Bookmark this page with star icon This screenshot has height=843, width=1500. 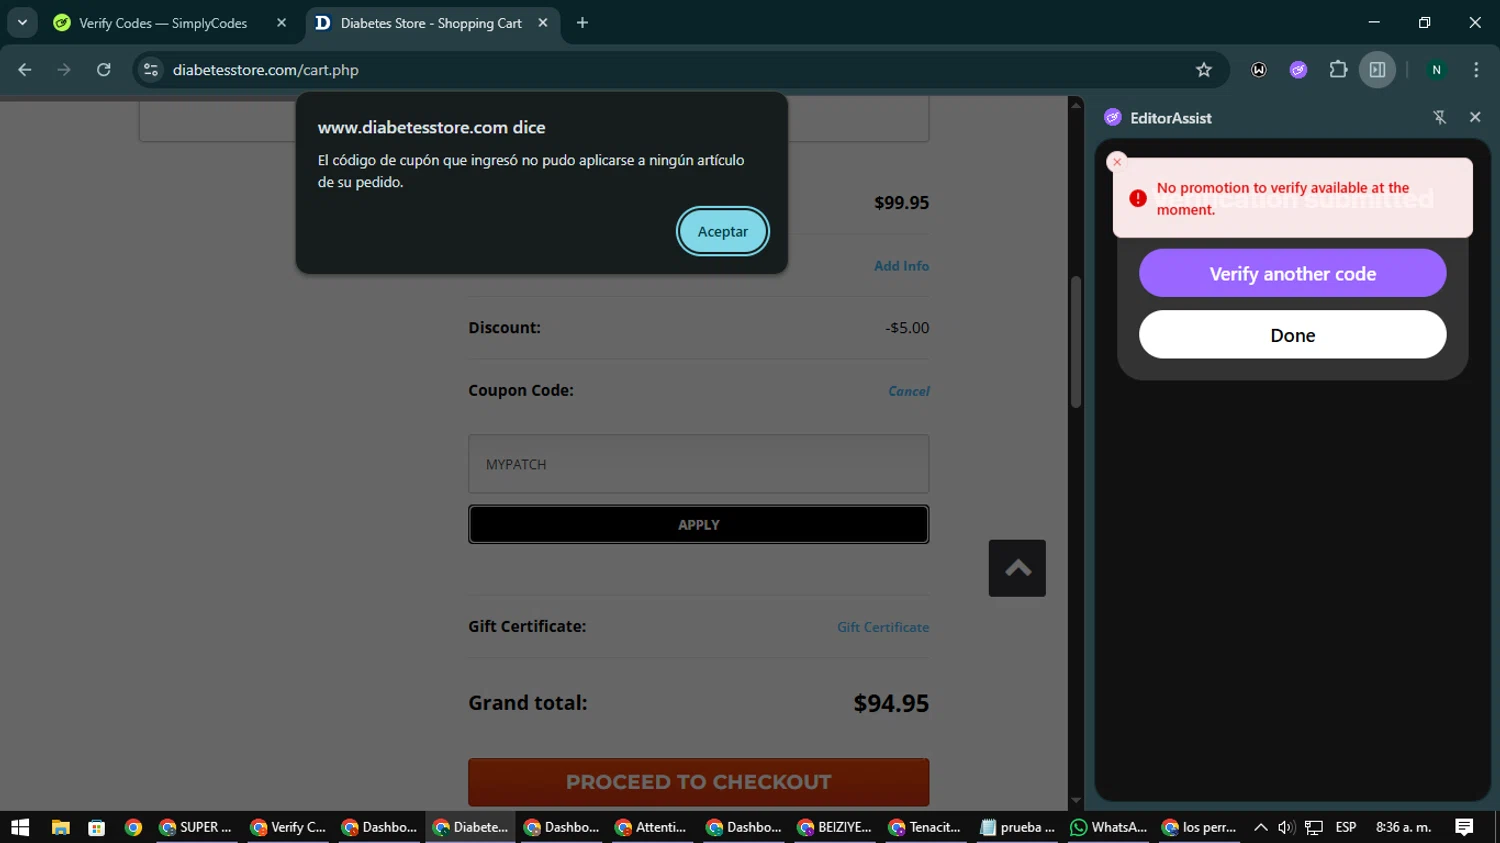pos(1204,70)
